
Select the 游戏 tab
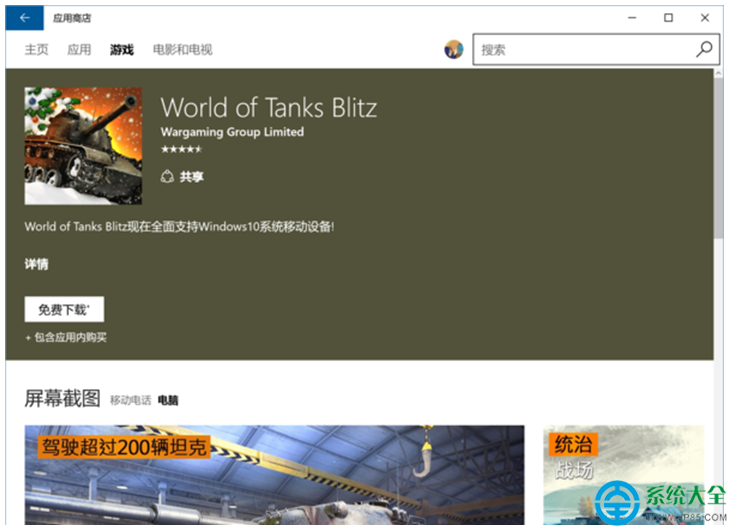point(121,50)
